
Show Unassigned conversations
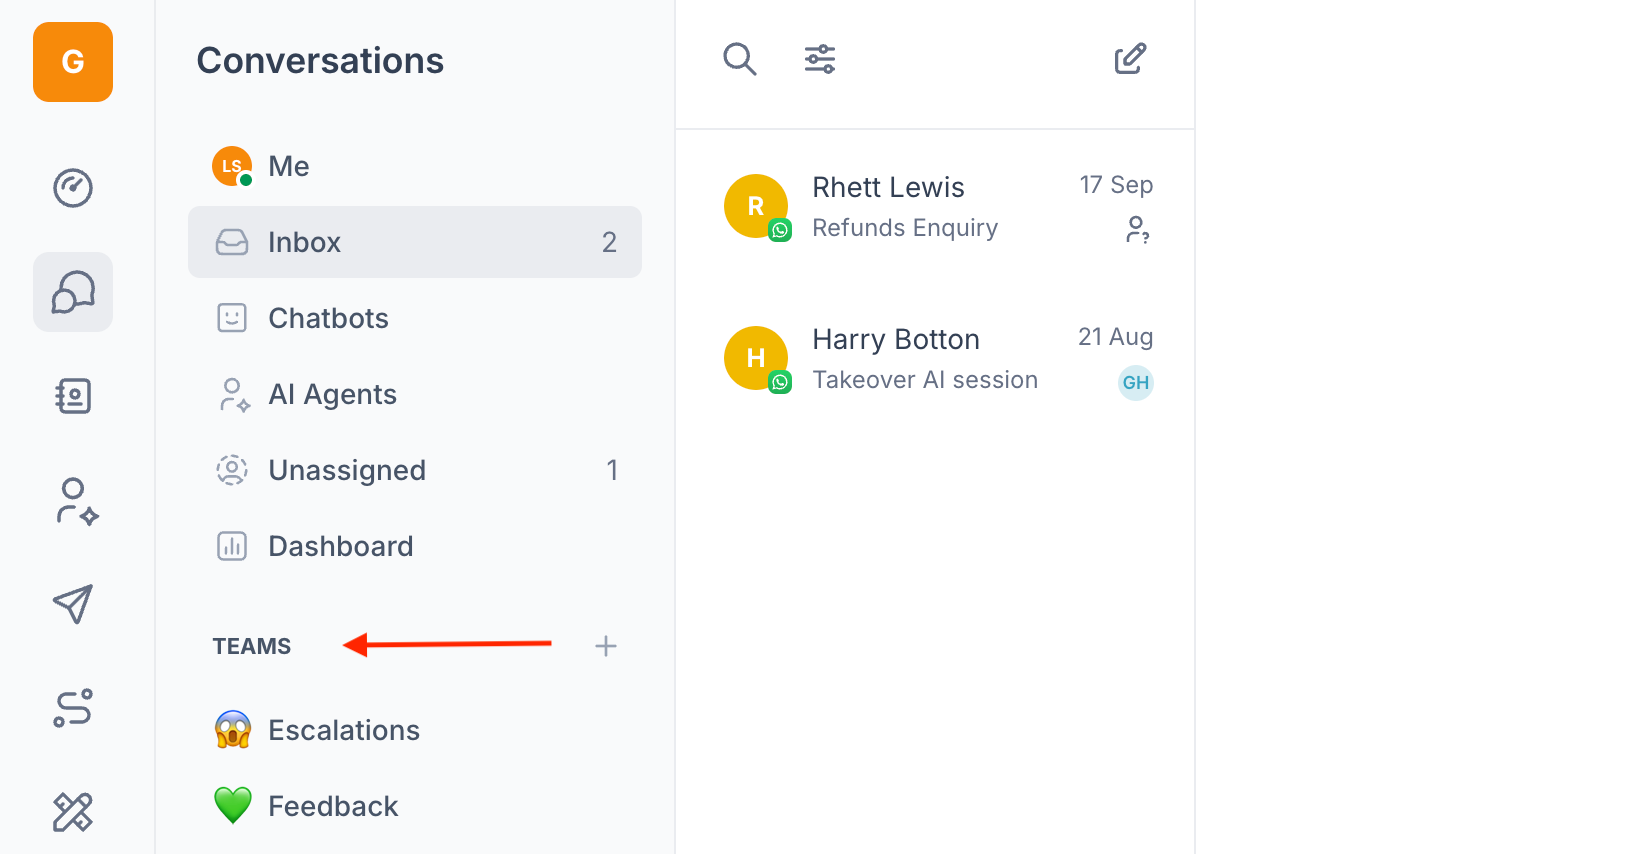click(x=346, y=470)
